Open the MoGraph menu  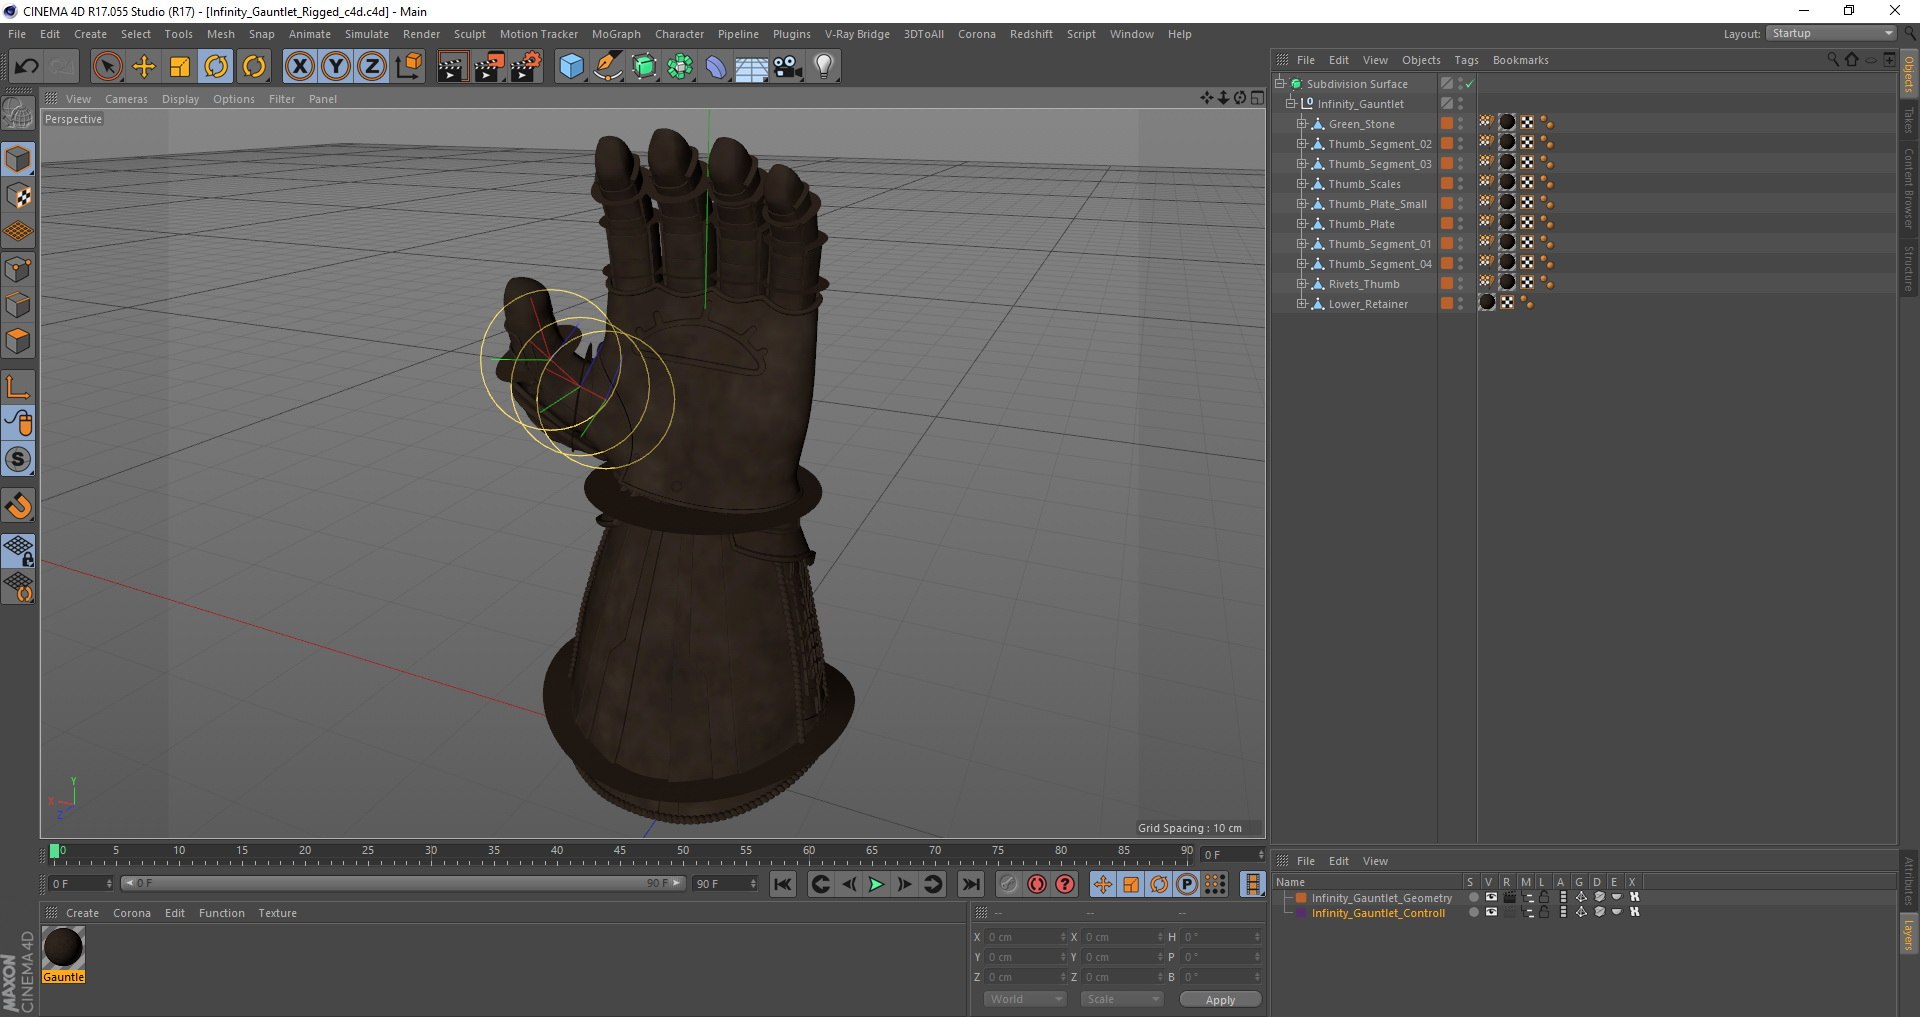click(x=616, y=34)
